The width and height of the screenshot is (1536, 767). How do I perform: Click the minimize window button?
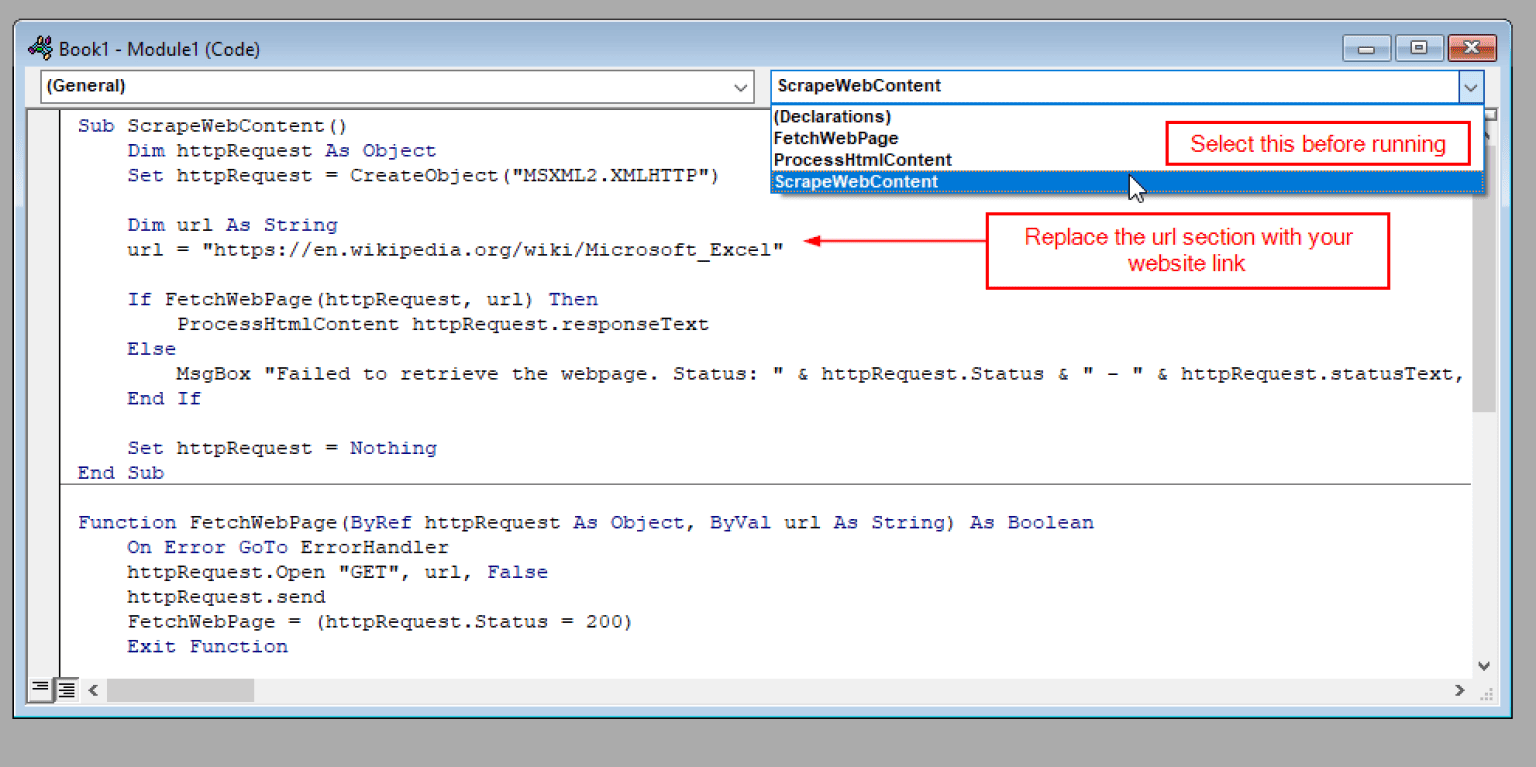click(1366, 47)
